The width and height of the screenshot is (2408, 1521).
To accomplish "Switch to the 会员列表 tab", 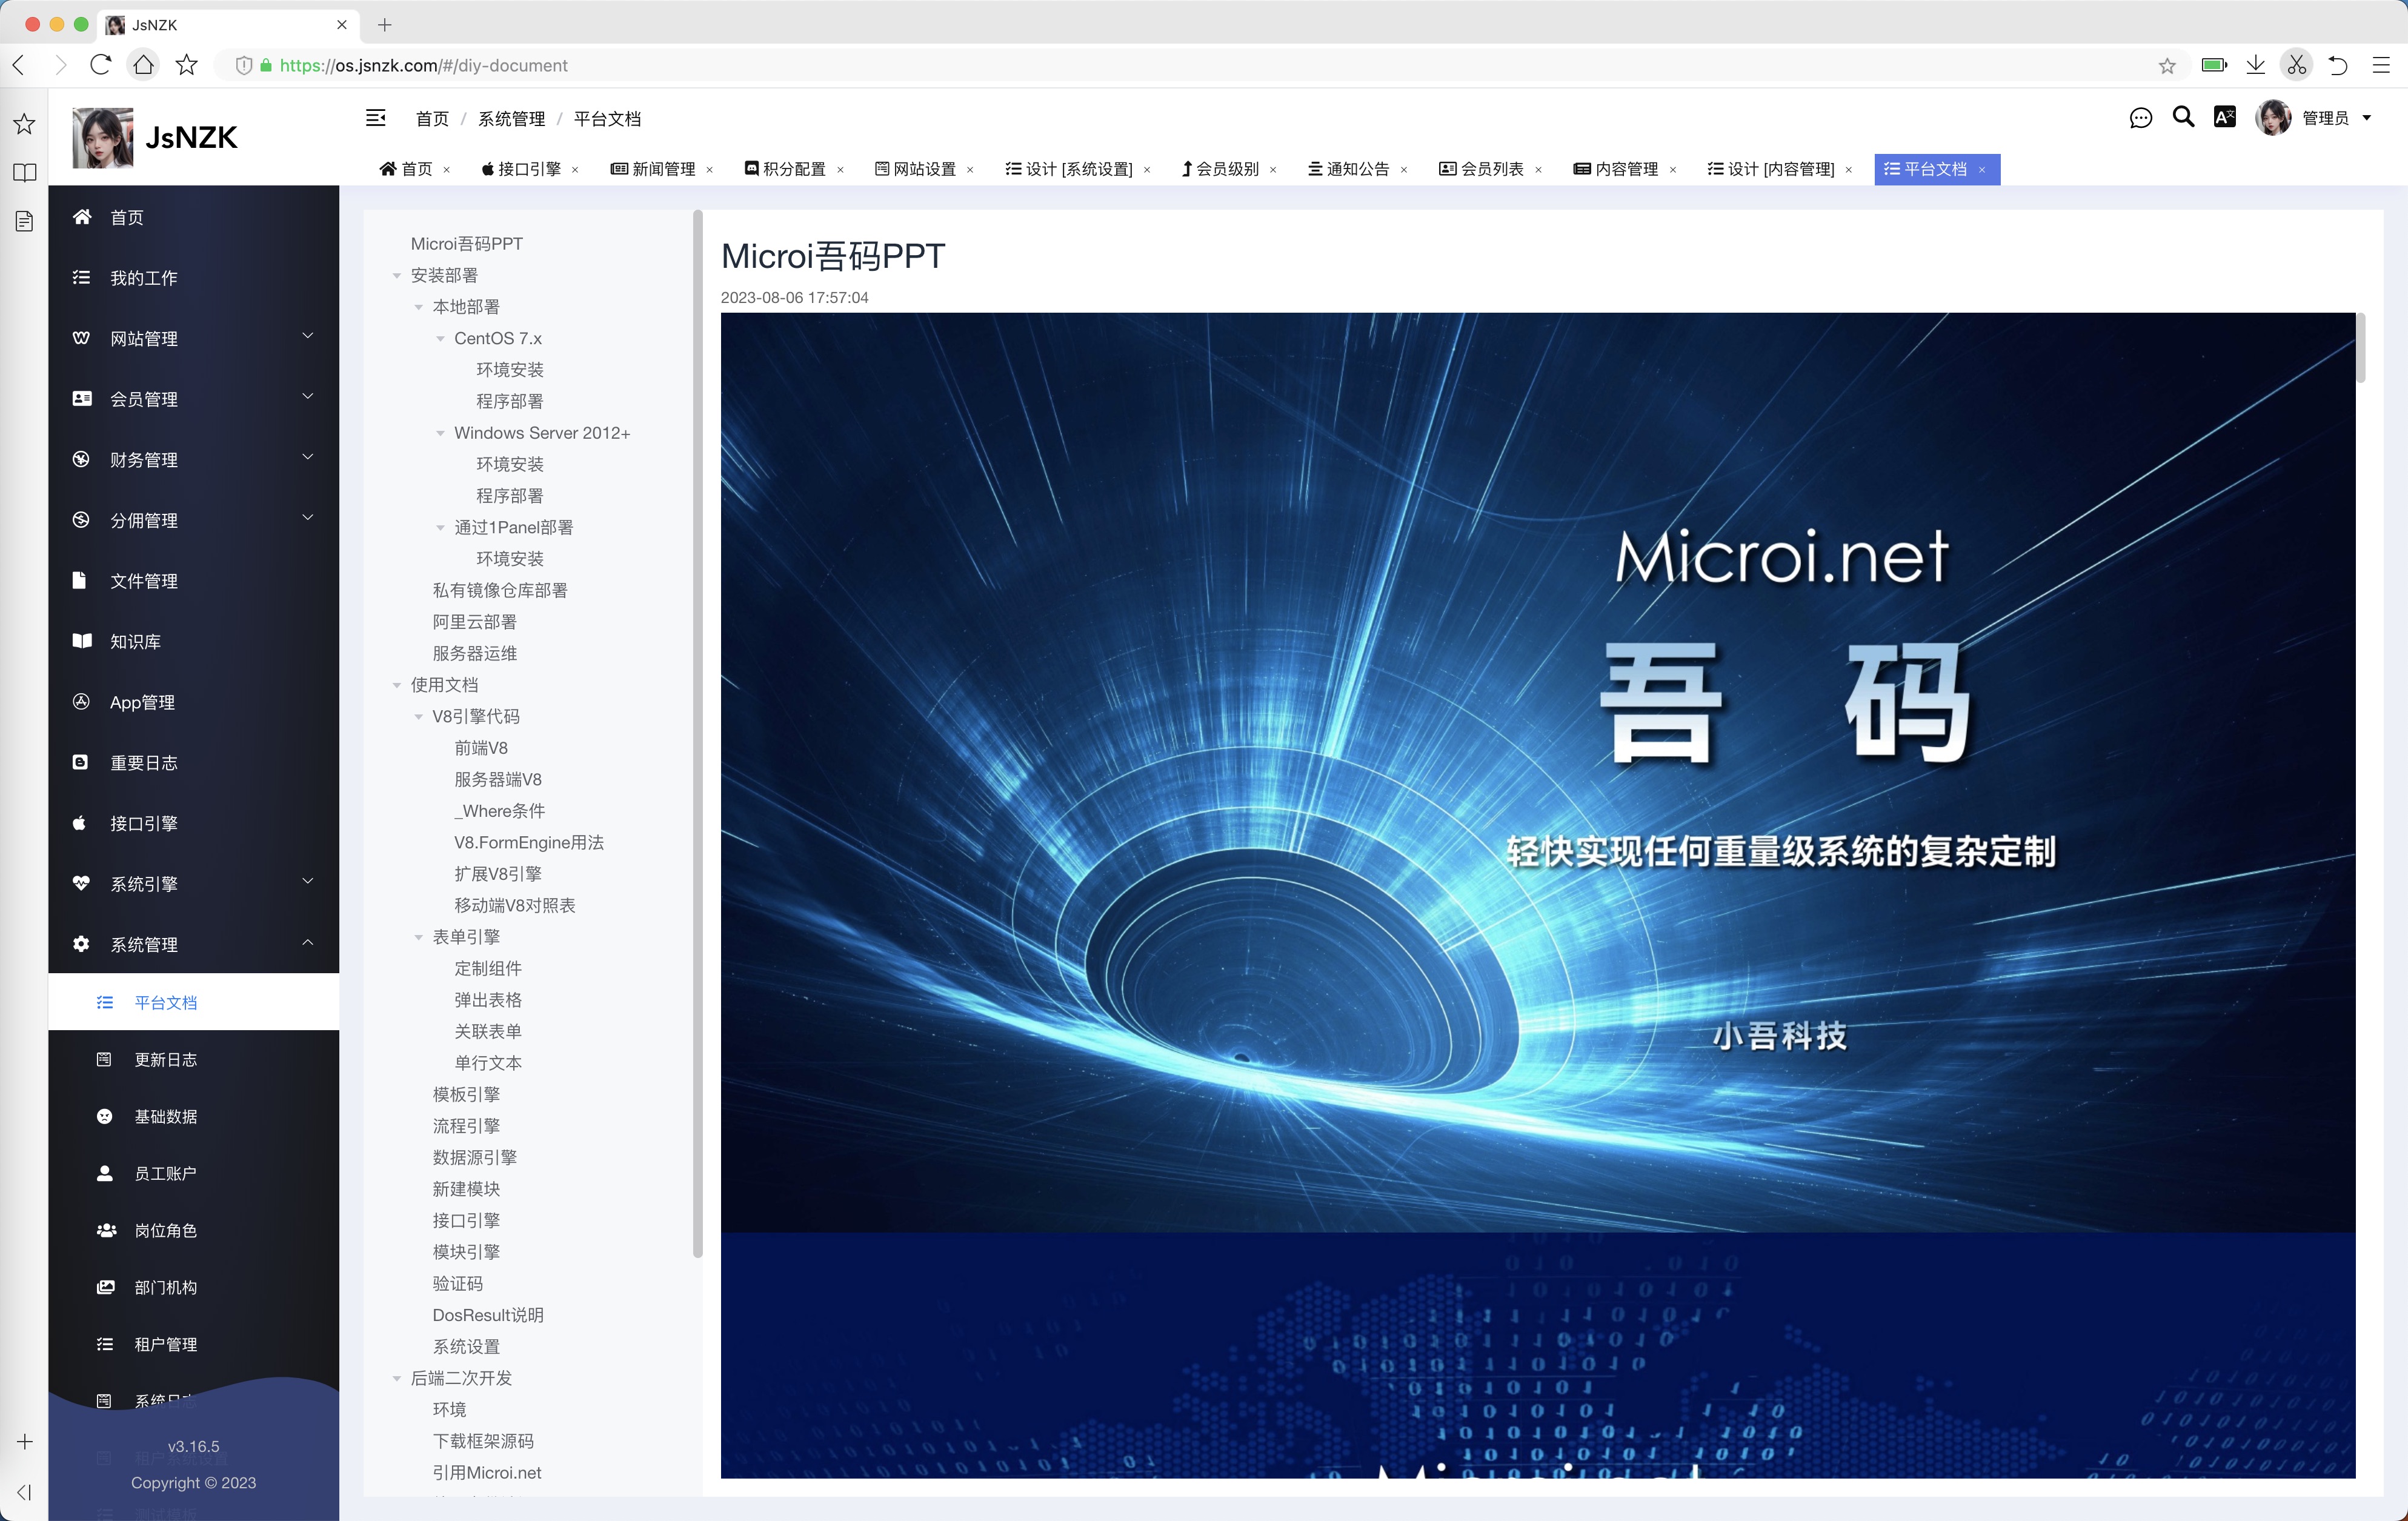I will pyautogui.click(x=1491, y=169).
